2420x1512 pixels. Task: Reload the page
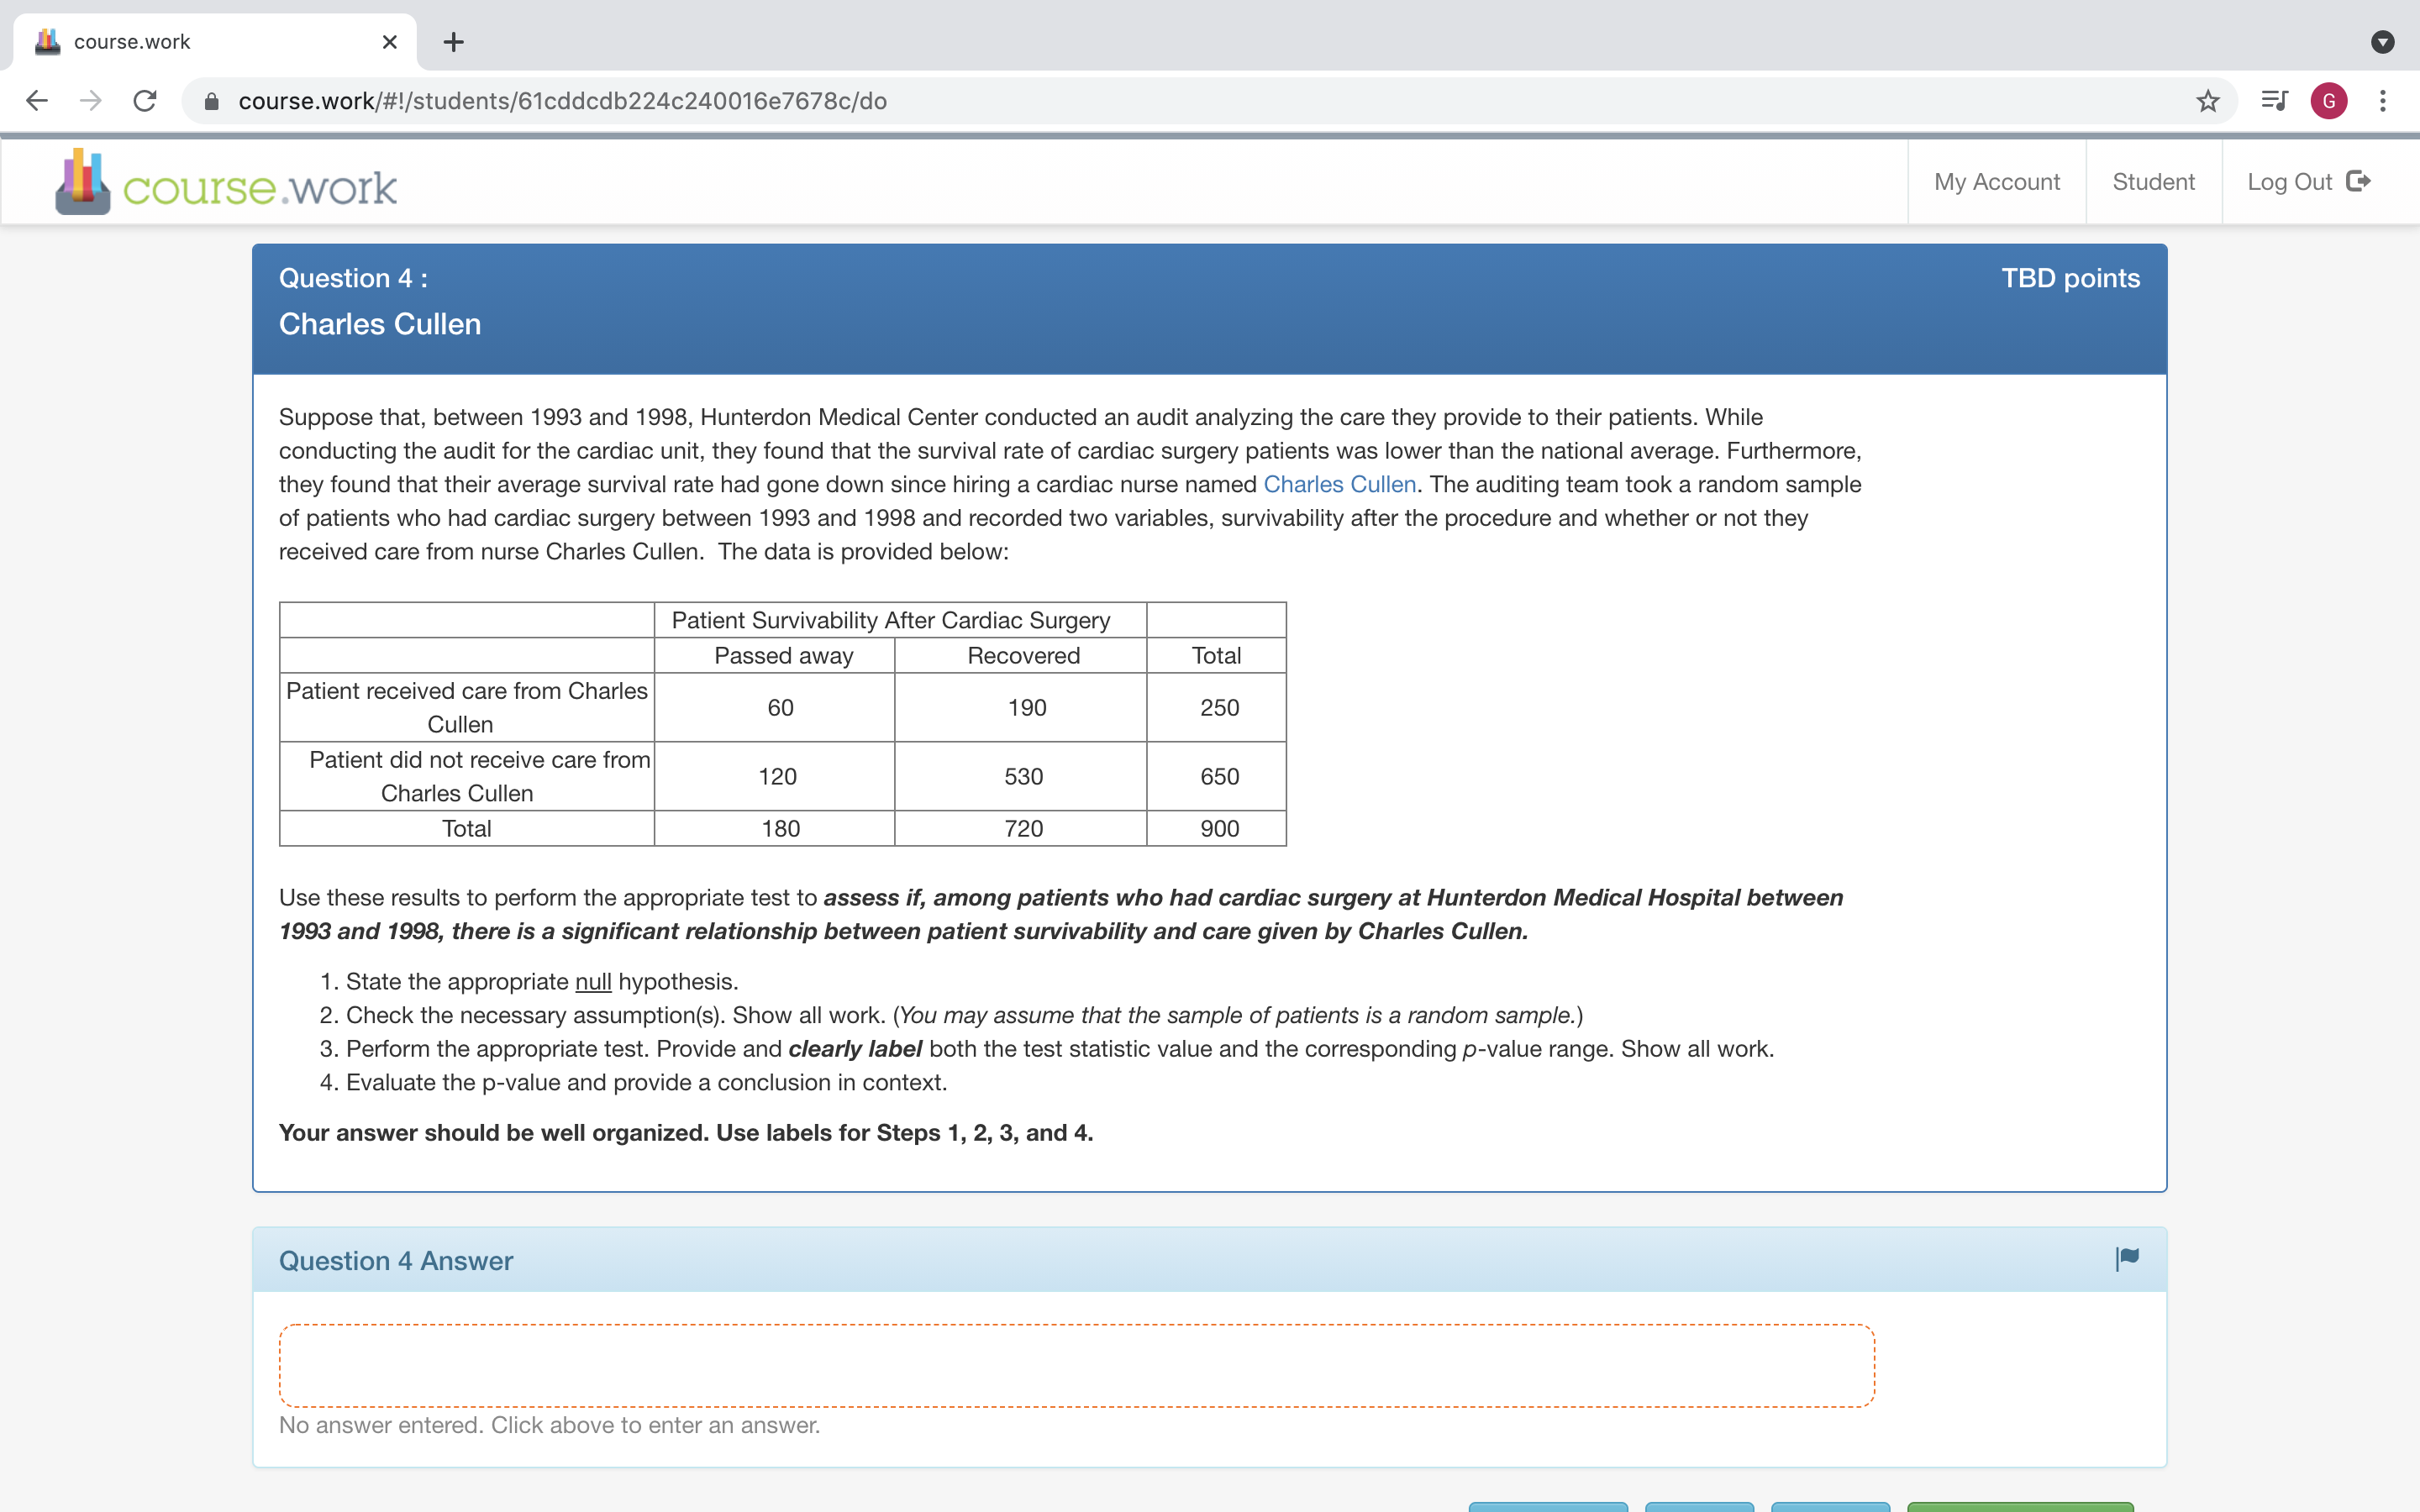tap(145, 101)
